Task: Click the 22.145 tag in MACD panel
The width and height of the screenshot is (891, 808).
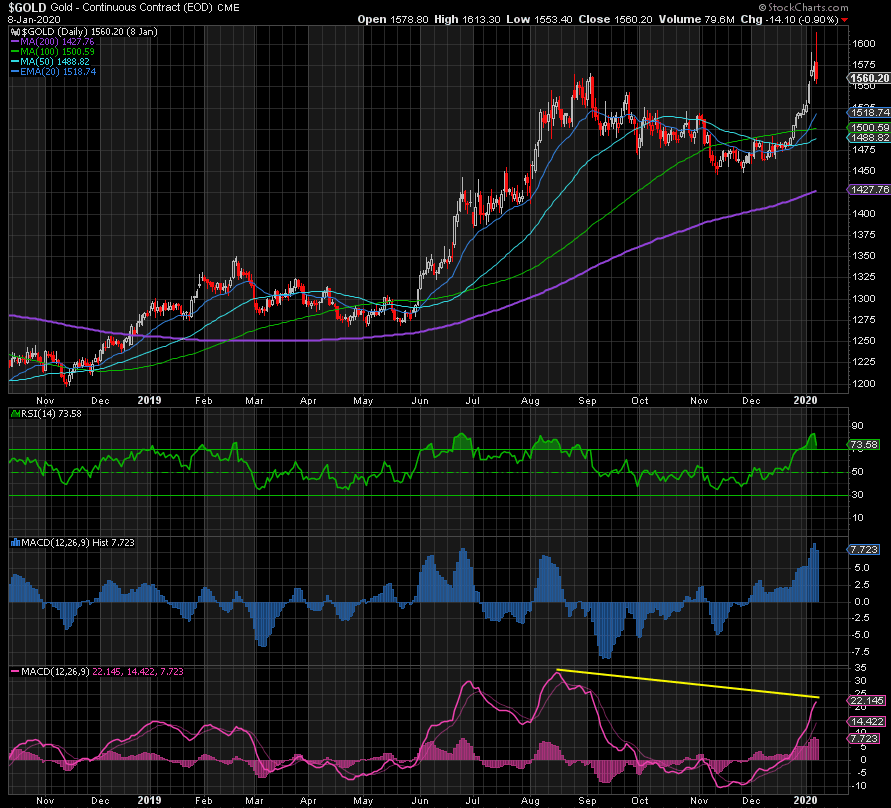Action: pyautogui.click(x=867, y=701)
